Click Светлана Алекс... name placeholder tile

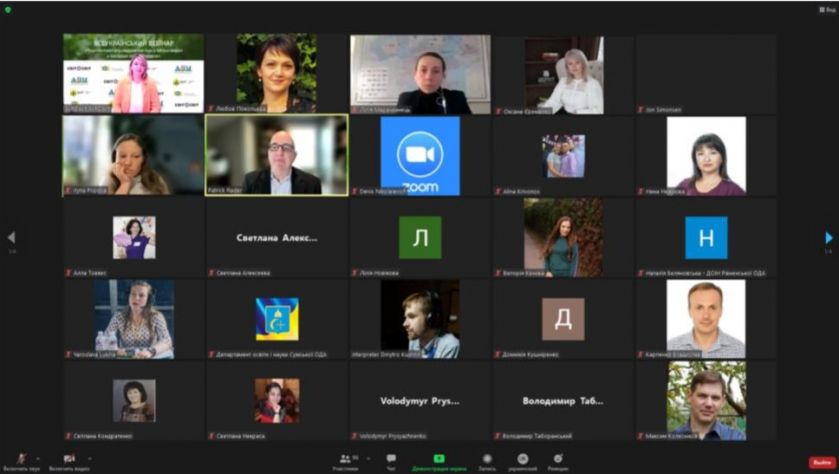pyautogui.click(x=277, y=238)
